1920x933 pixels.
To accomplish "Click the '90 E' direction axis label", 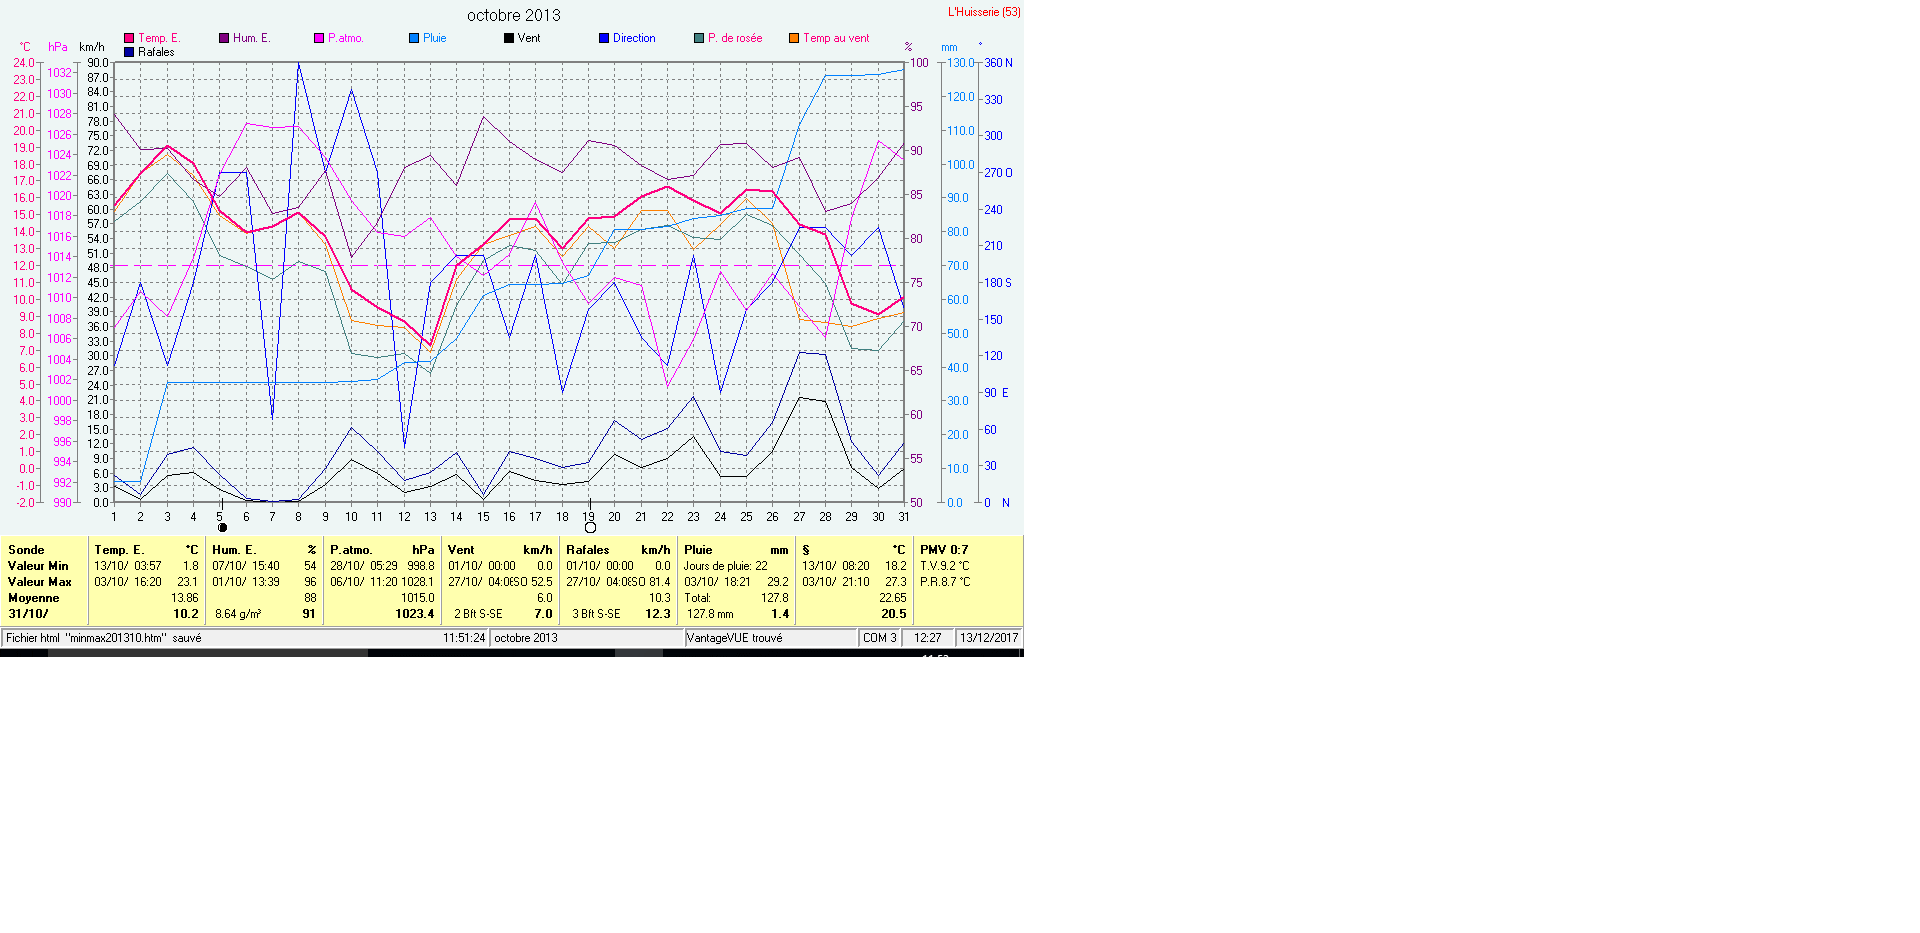I will point(997,393).
